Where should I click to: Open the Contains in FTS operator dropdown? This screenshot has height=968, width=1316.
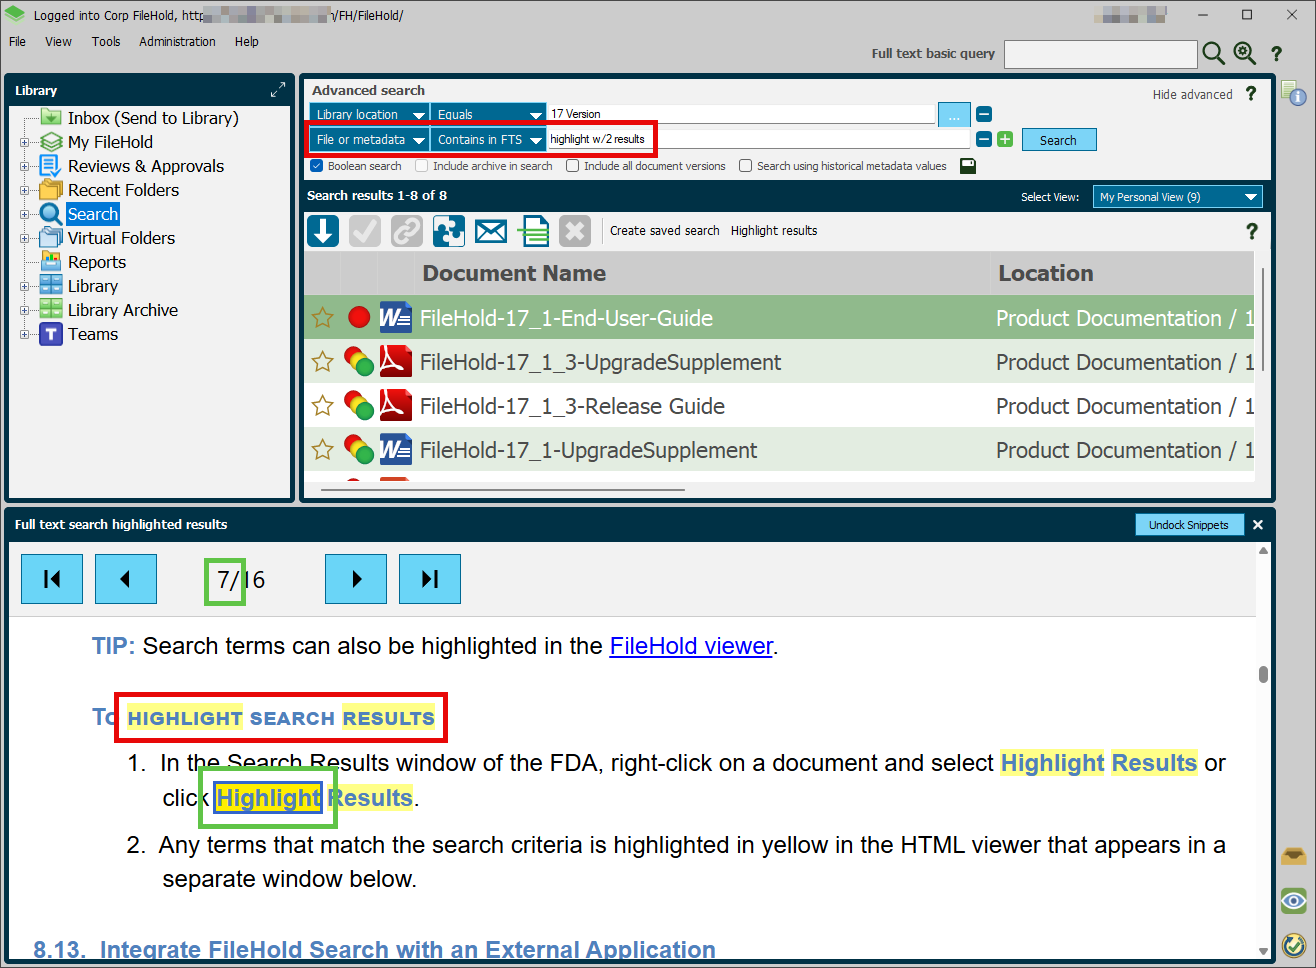[x=489, y=140]
